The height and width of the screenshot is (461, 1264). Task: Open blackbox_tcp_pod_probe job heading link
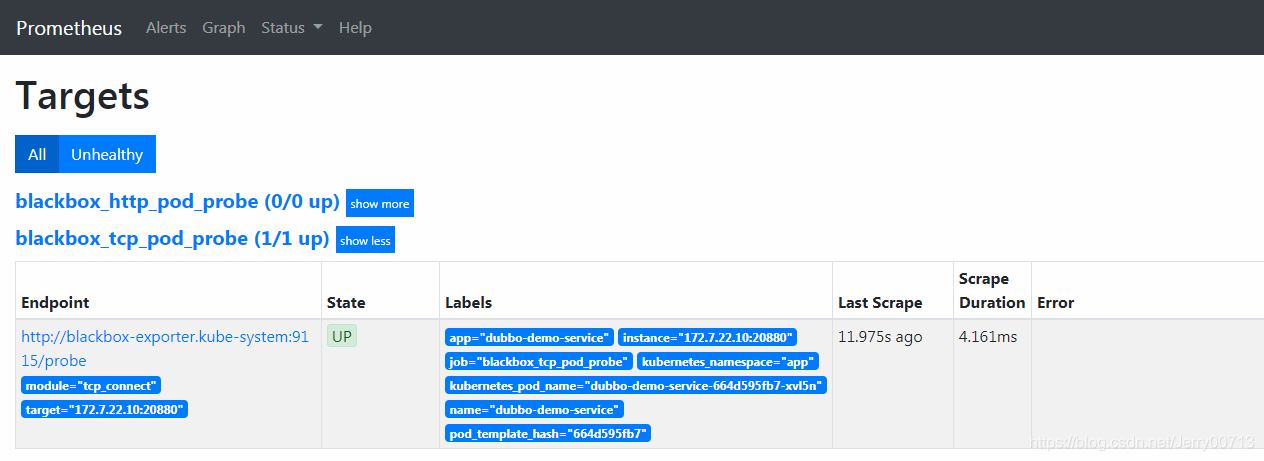(x=172, y=239)
